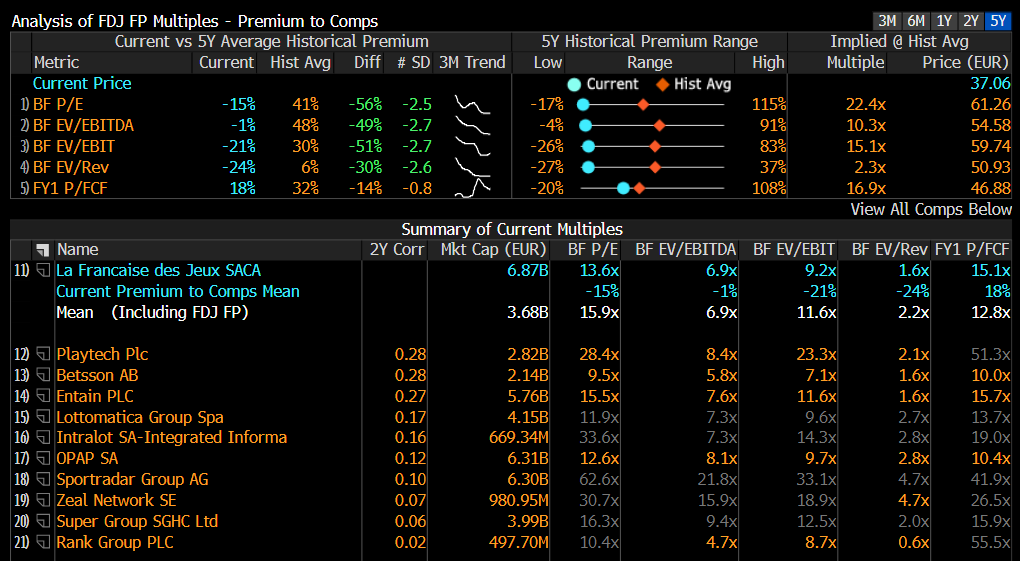Click the row icon beside Entain PLC

coord(43,396)
